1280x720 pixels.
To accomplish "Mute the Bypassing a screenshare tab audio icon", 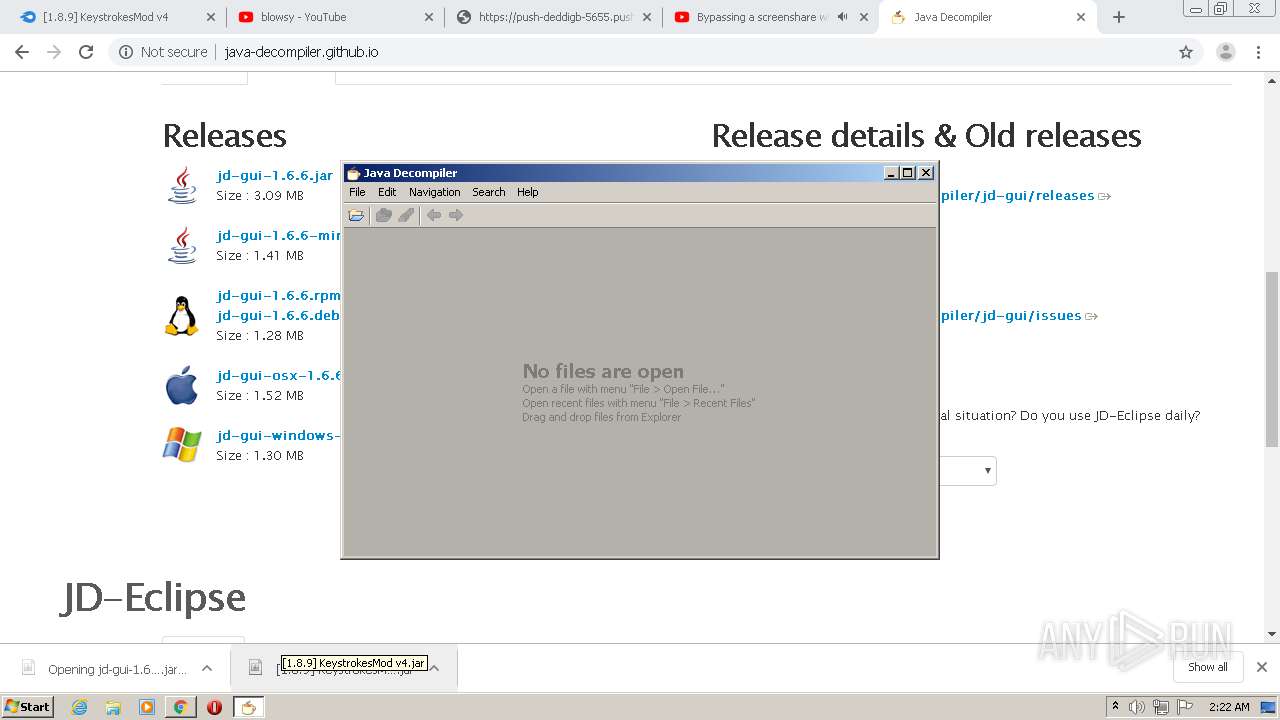I will (842, 17).
